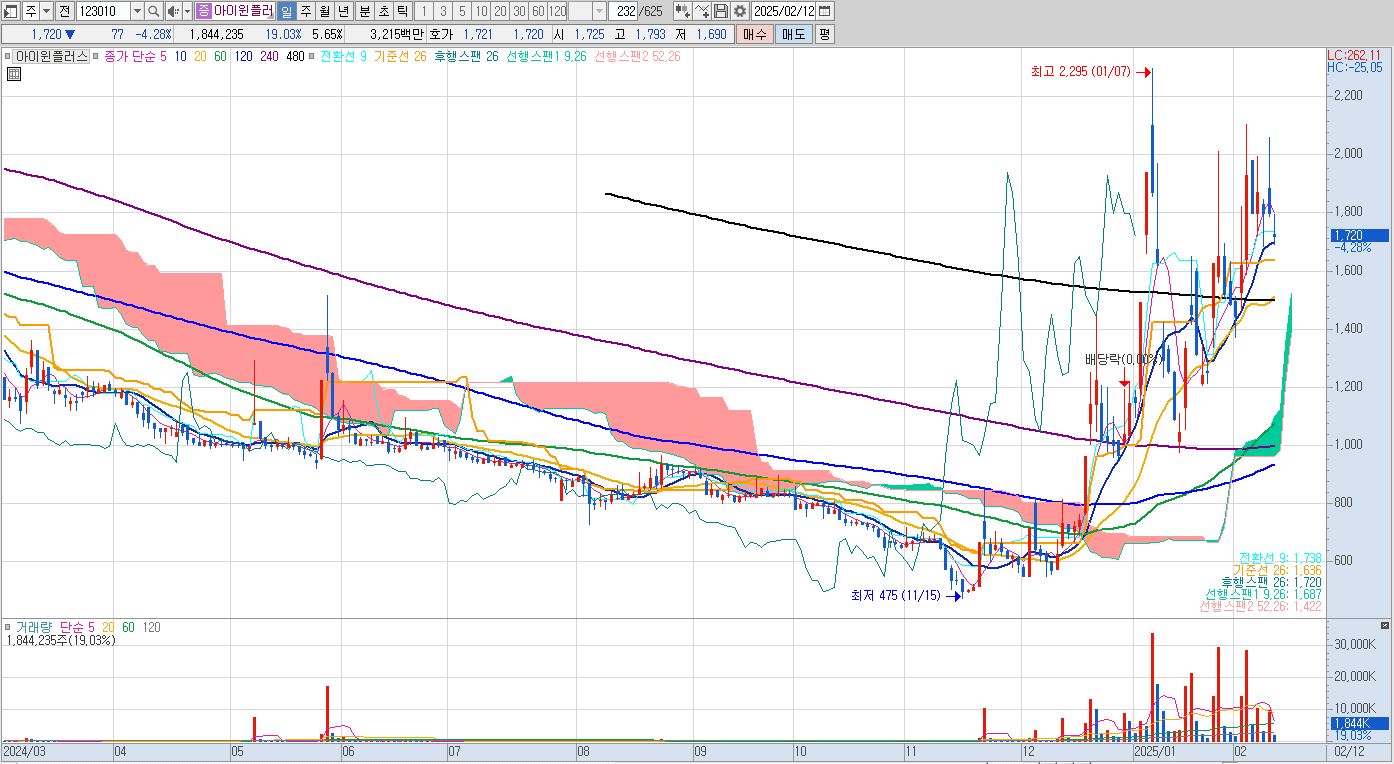The height and width of the screenshot is (764, 1394).
Task: Click the 아이윈플러스 chart name label
Action: (x=51, y=57)
